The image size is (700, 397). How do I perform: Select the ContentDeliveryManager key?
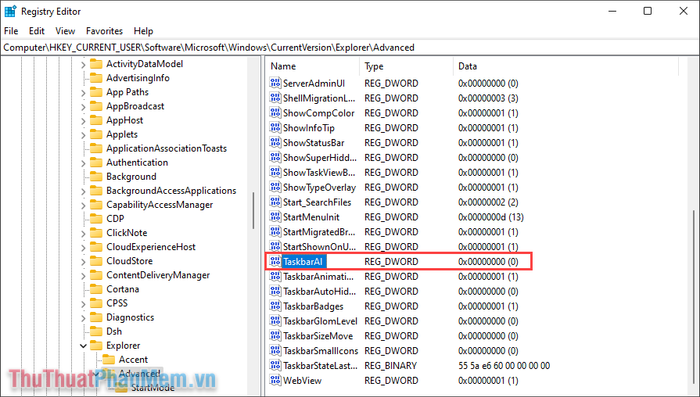158,275
